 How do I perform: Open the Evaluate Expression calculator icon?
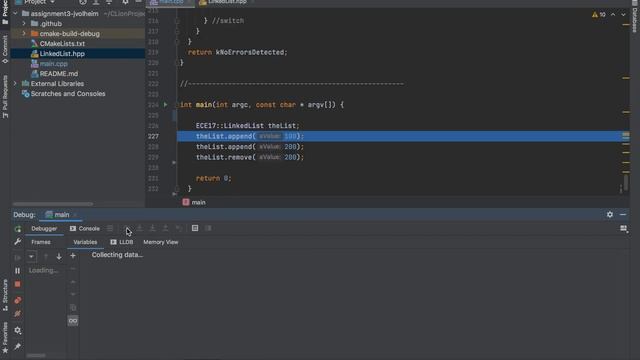pyautogui.click(x=195, y=228)
